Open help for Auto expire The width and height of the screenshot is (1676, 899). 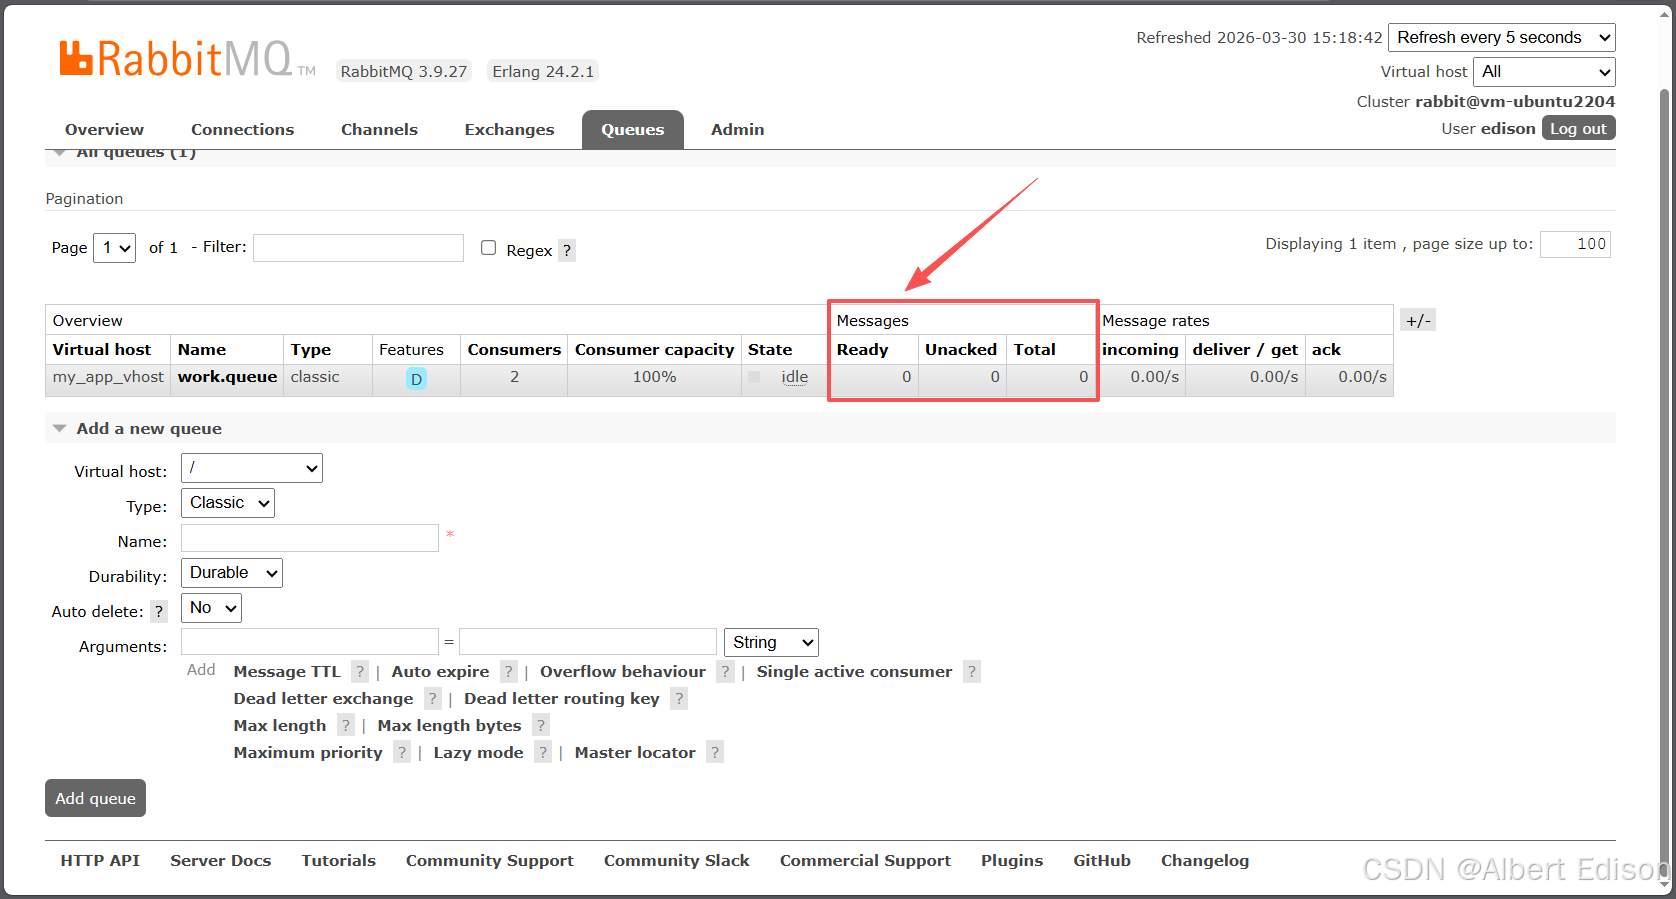[x=508, y=672]
